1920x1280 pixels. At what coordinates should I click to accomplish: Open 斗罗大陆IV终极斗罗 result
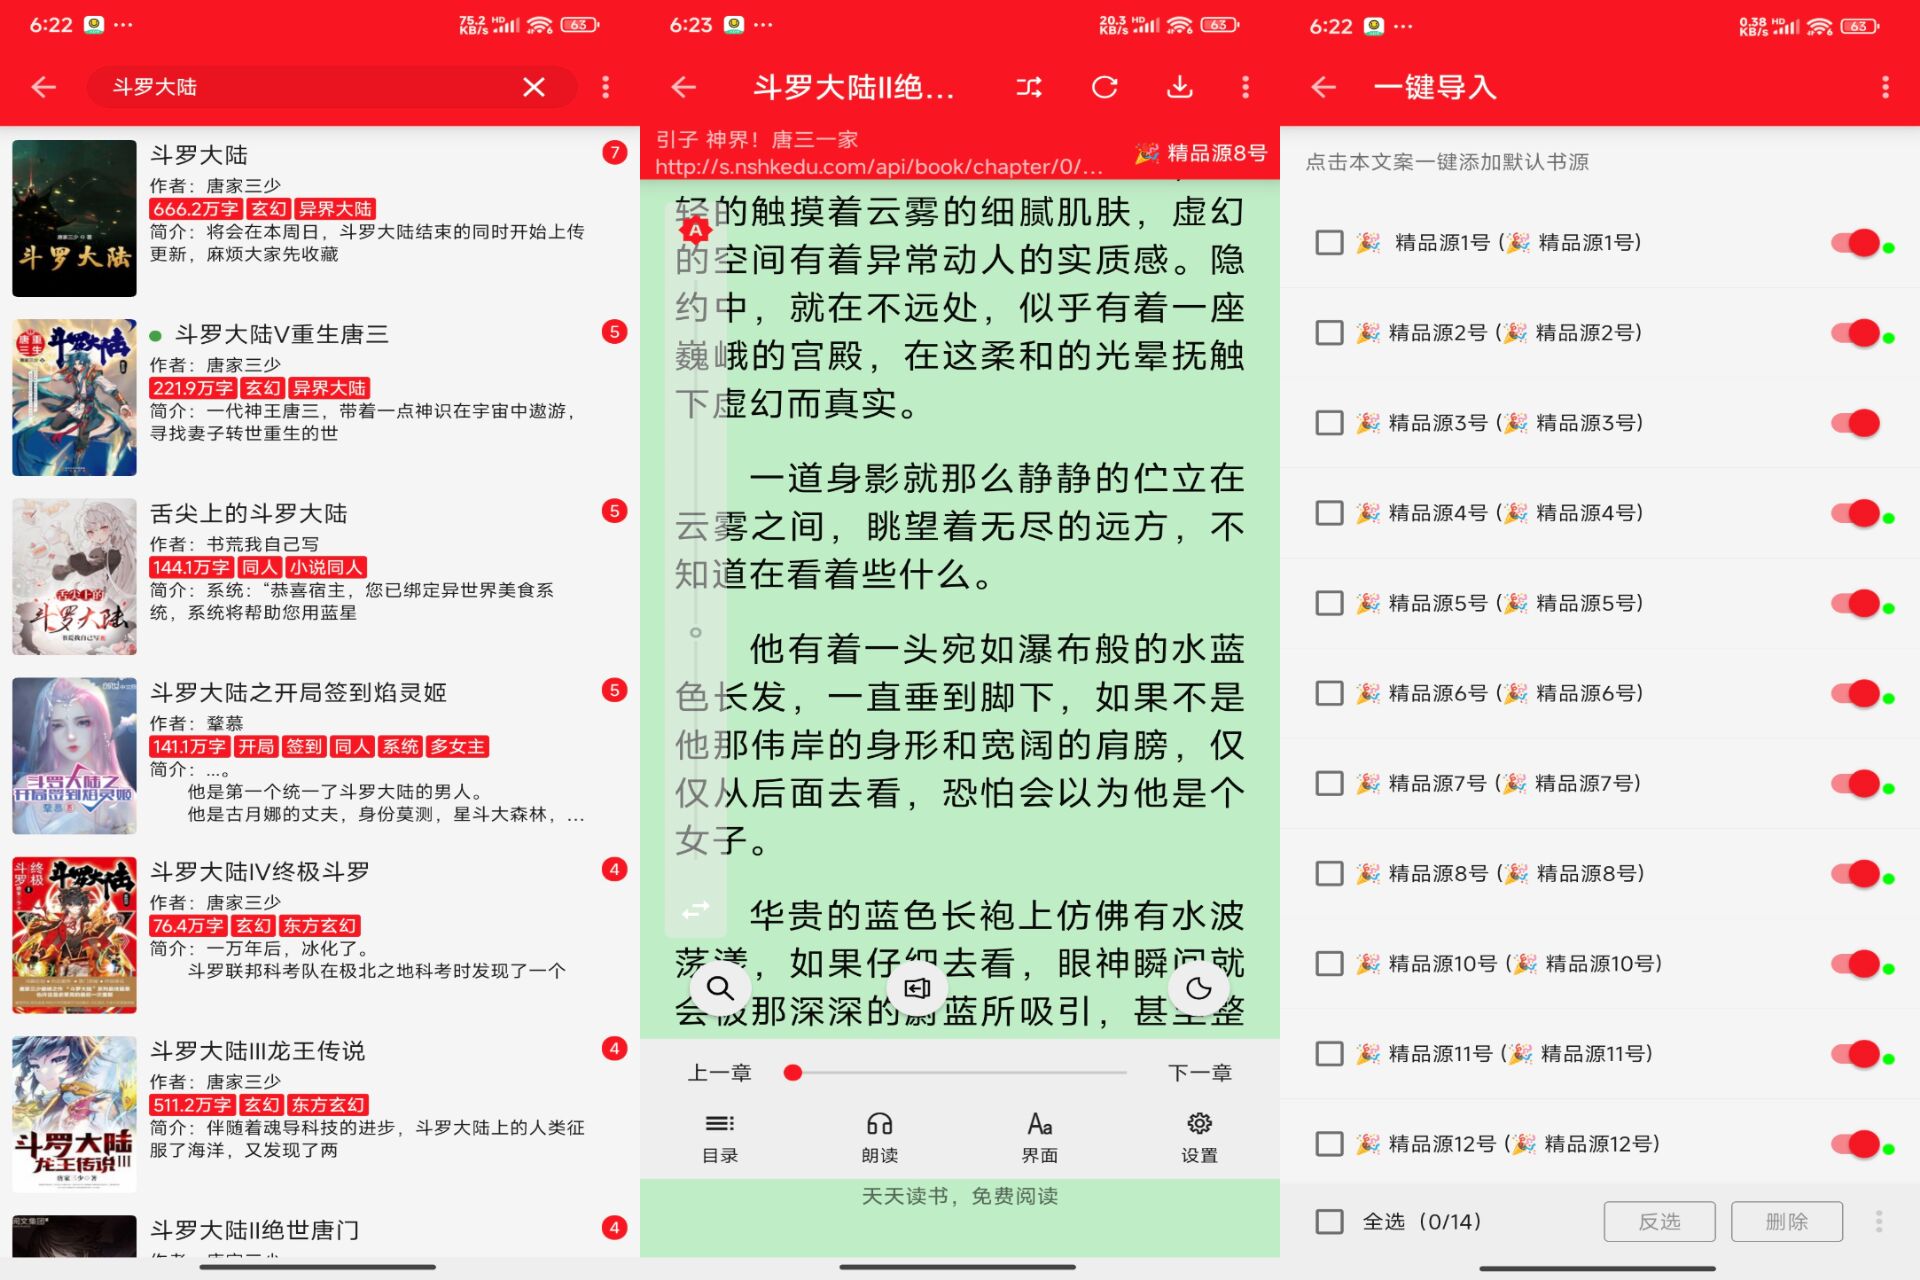pyautogui.click(x=320, y=934)
